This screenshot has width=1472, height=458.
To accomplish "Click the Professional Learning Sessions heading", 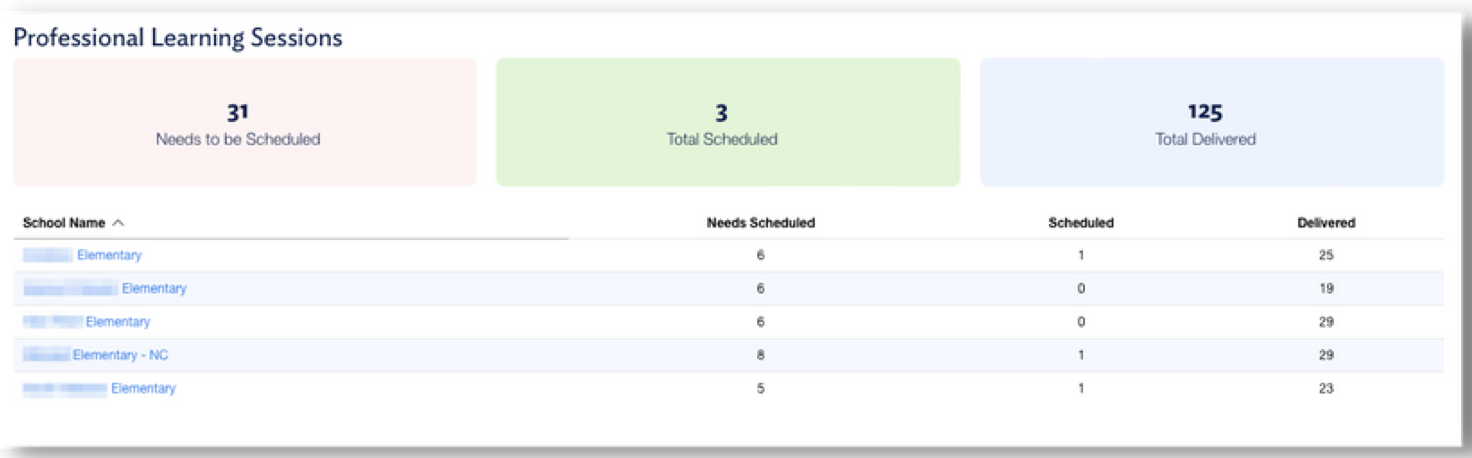I will (x=178, y=38).
